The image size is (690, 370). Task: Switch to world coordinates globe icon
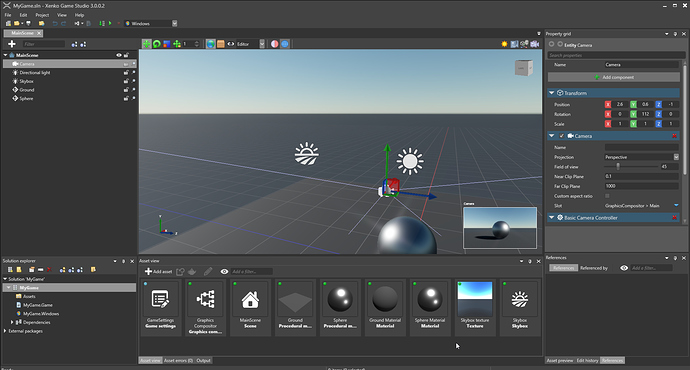pos(211,44)
